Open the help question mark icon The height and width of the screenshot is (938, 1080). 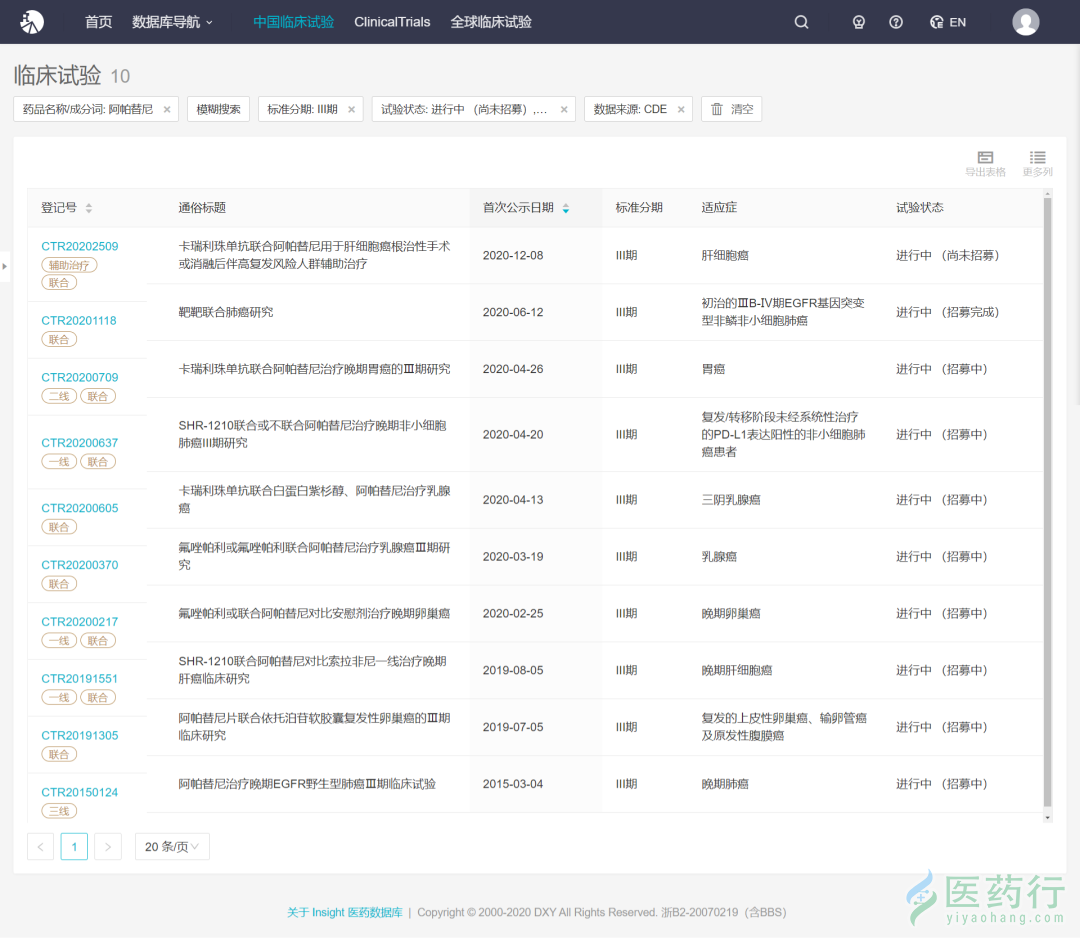(895, 22)
